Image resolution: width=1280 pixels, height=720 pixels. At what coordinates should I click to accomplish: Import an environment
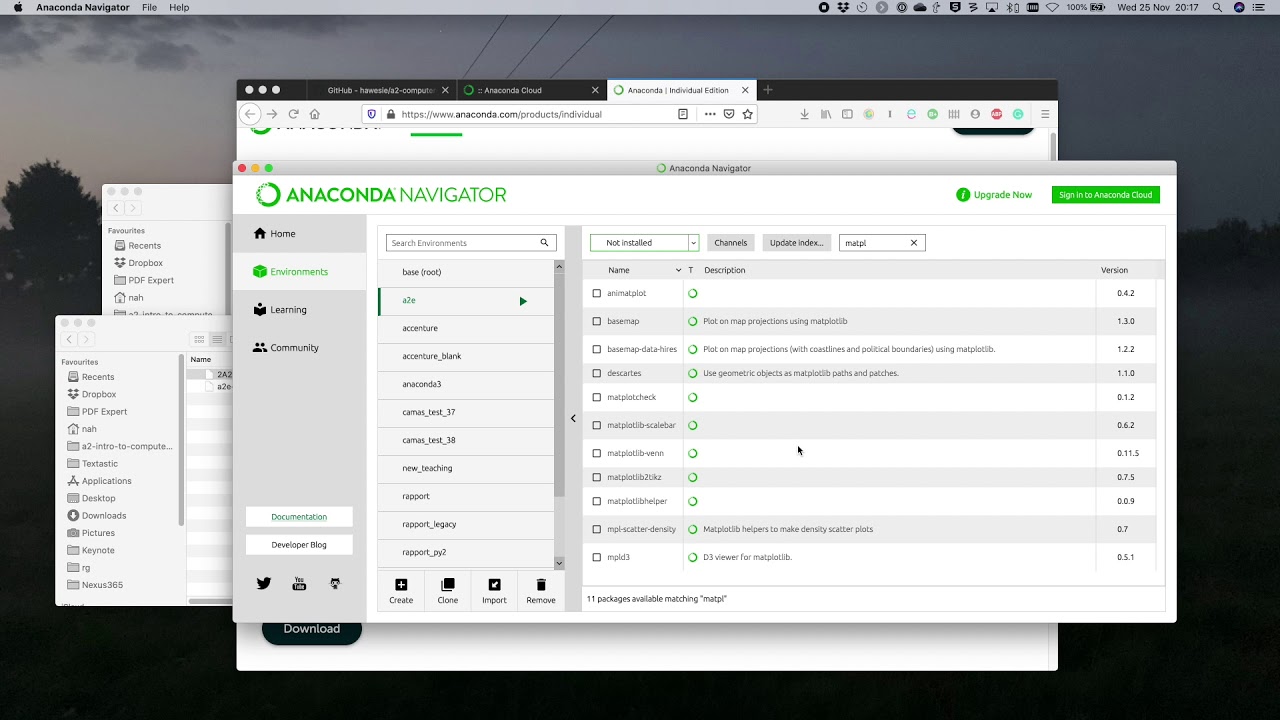(x=494, y=591)
